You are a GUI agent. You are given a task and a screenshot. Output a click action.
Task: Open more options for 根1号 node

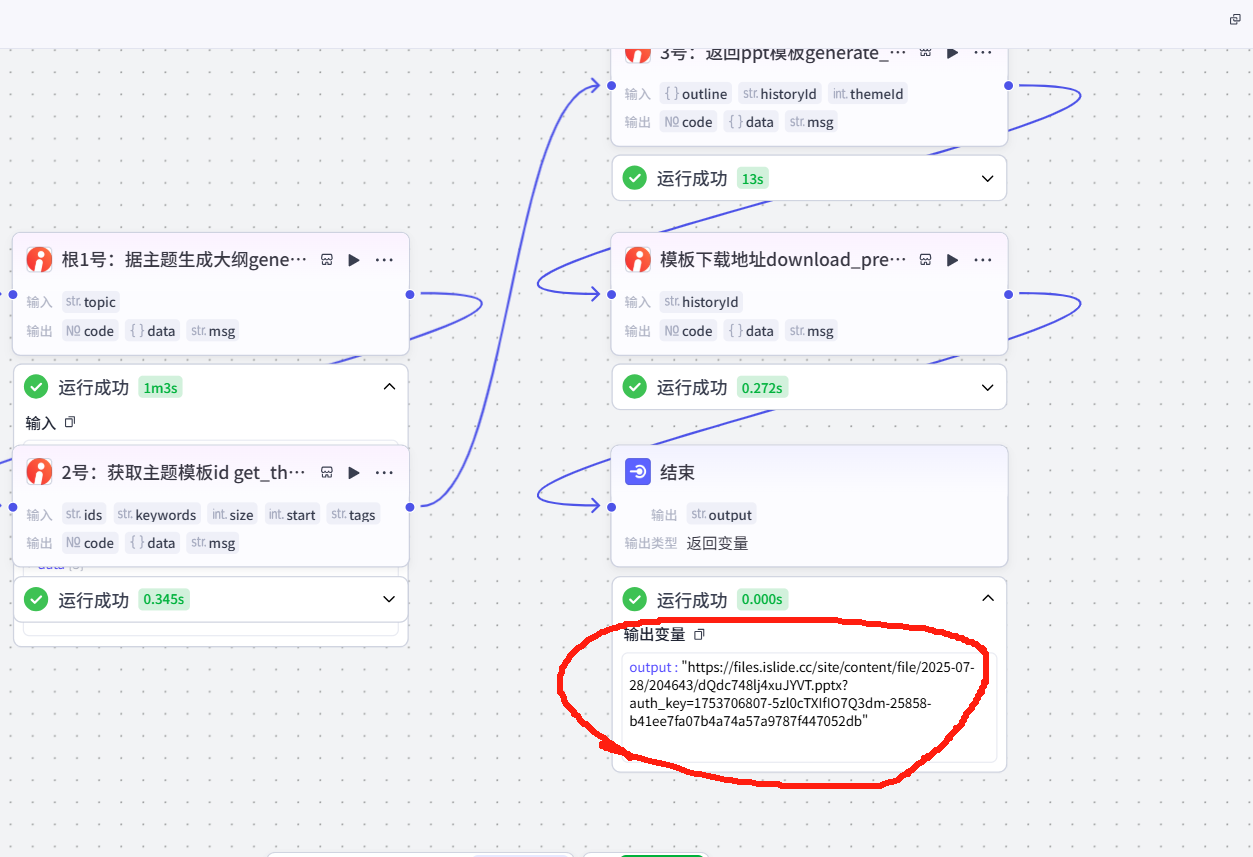point(384,260)
